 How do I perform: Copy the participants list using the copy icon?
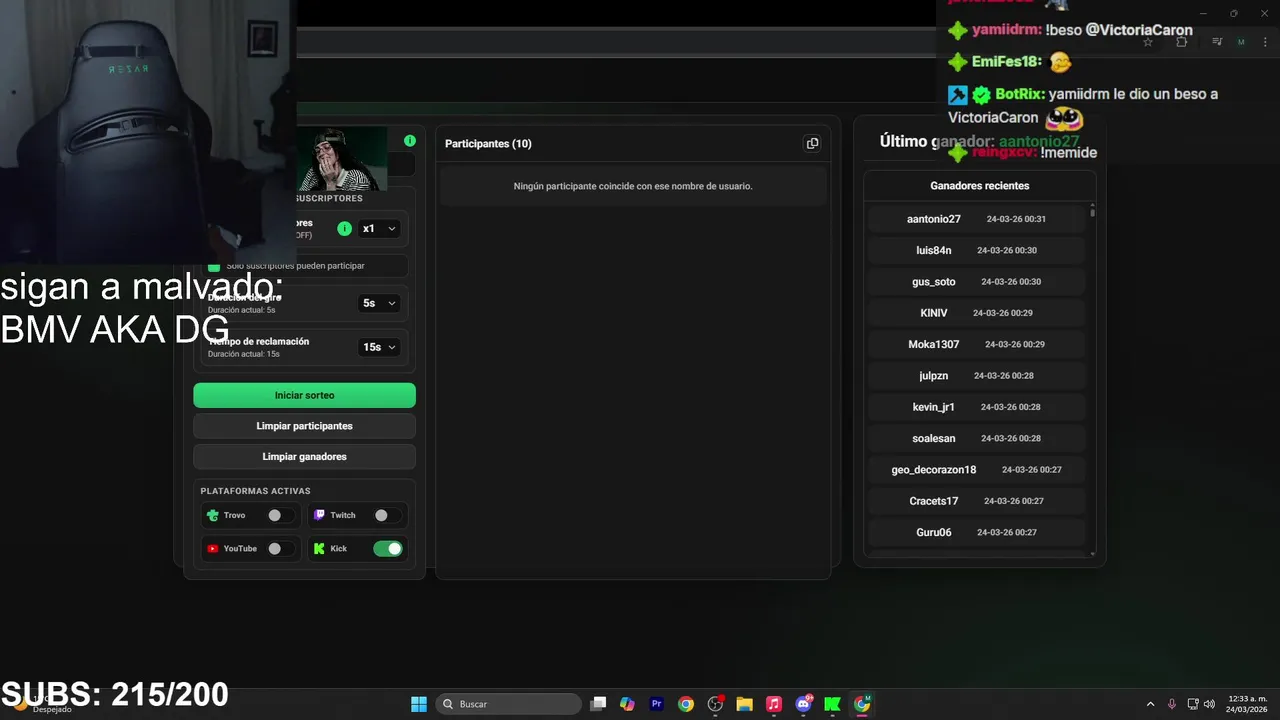812,144
